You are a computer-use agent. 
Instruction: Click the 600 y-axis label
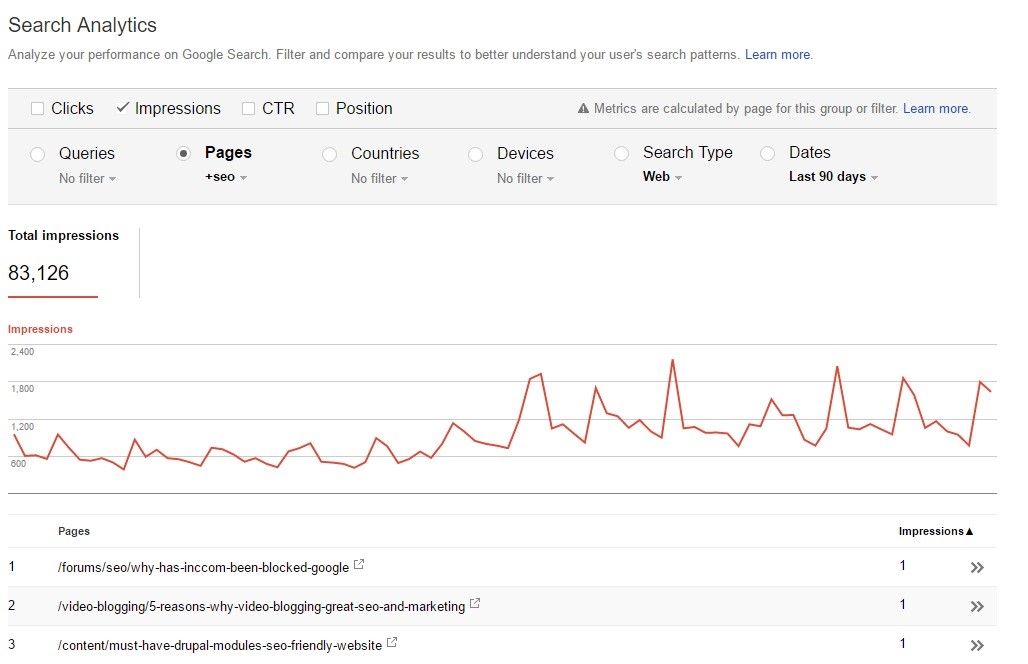[18, 464]
